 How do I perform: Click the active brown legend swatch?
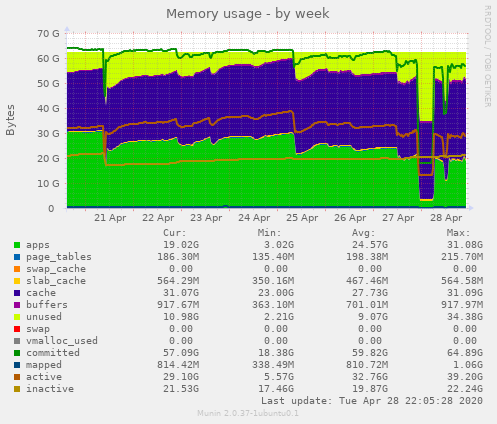(17, 377)
